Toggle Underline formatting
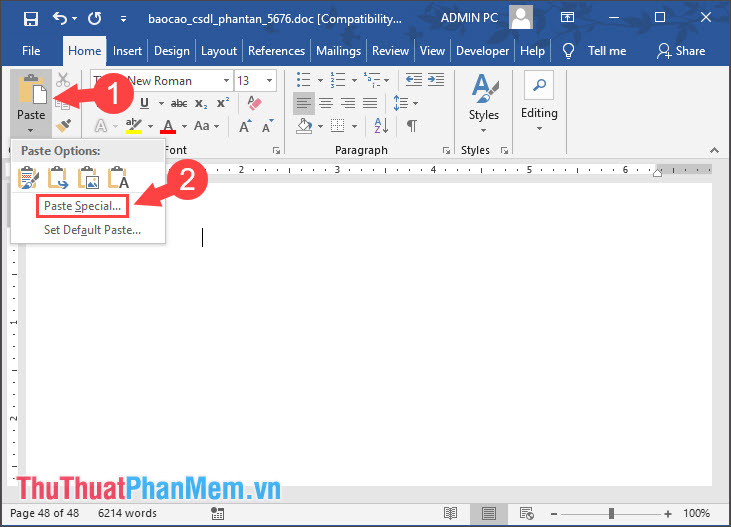The image size is (731, 527). 145,103
